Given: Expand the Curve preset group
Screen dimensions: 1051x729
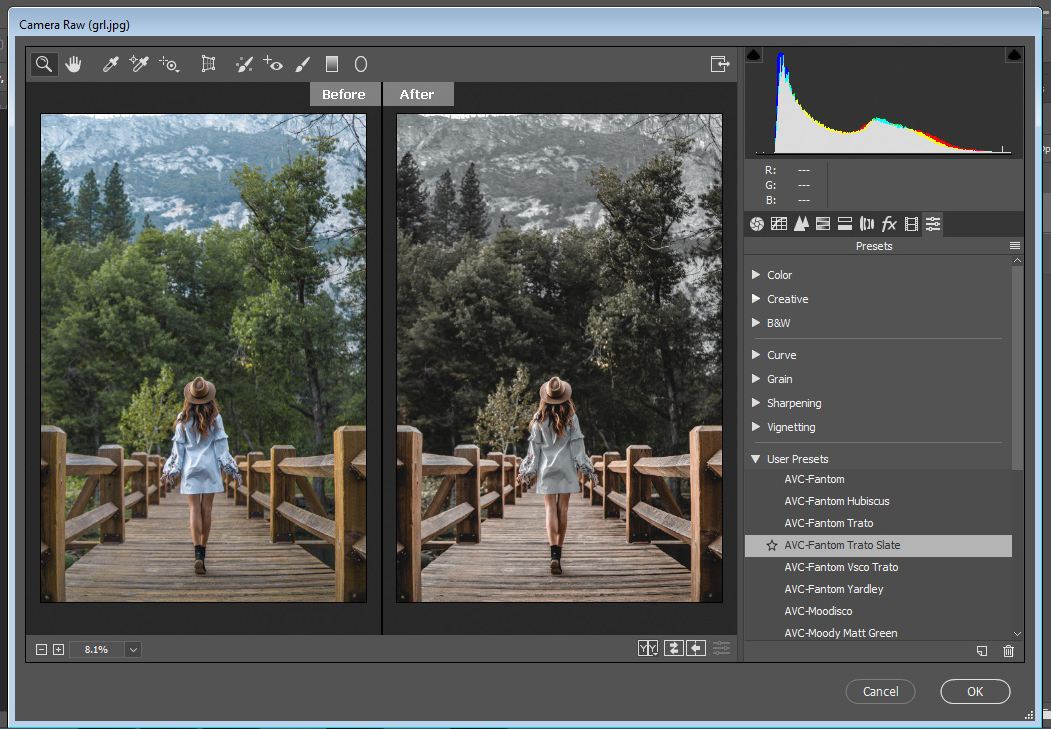Looking at the screenshot, I should click(756, 355).
